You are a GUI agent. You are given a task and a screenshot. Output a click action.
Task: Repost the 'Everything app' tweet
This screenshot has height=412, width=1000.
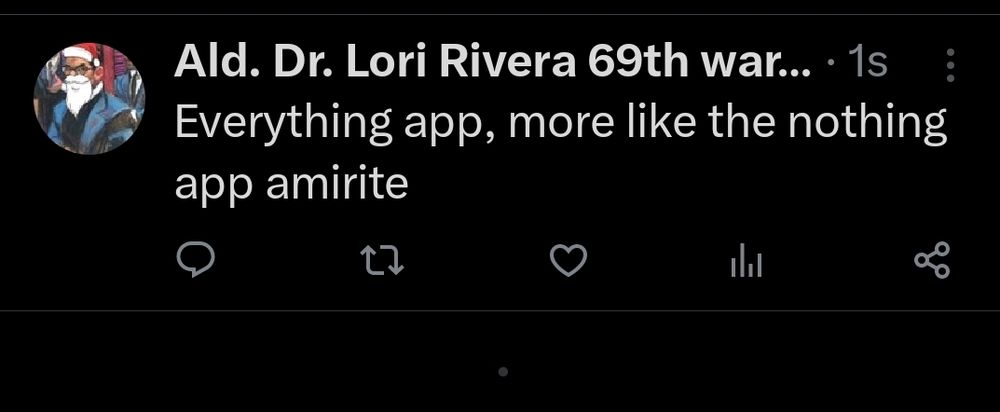[x=382, y=262]
